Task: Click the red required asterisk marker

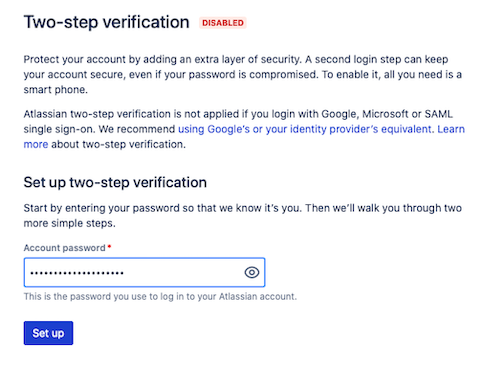Action: (x=109, y=247)
